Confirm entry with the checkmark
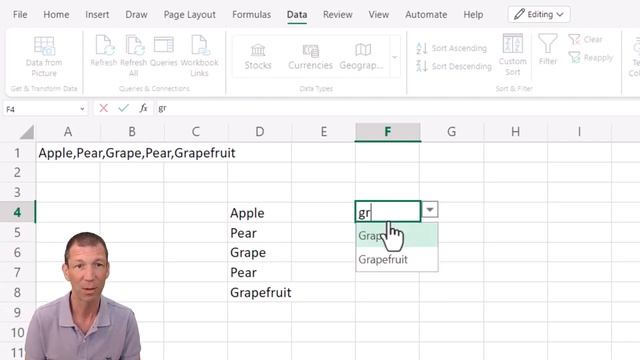The image size is (640, 360). click(123, 108)
